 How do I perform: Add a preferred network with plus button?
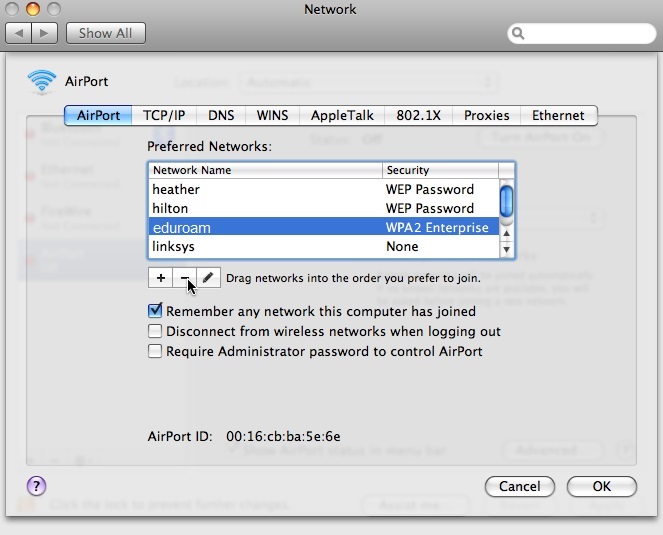(x=160, y=278)
